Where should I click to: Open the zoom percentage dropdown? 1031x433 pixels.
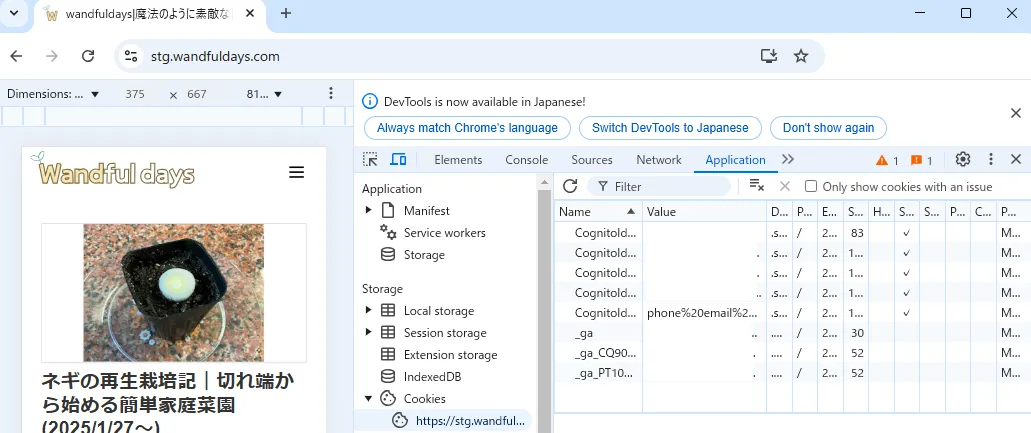click(x=264, y=94)
